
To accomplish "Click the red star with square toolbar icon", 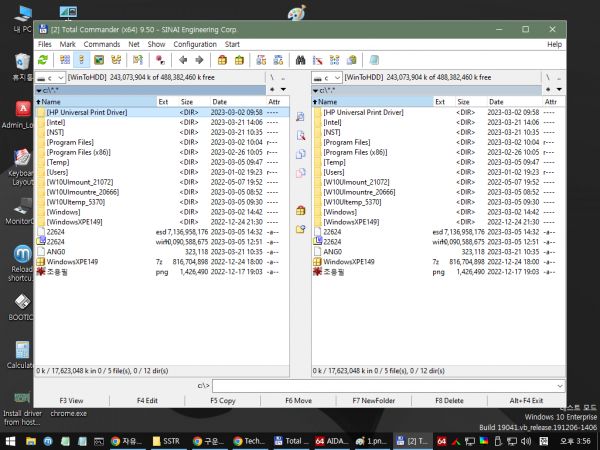I will point(160,60).
